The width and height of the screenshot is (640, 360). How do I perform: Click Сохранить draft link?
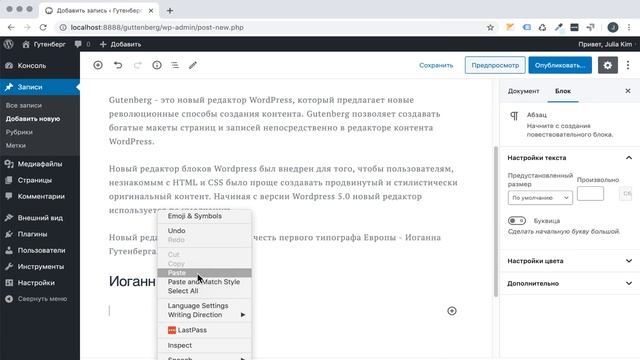click(436, 65)
